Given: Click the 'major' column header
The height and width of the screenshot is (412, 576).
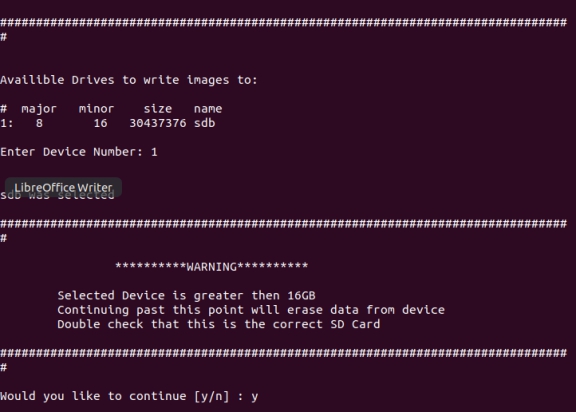Looking at the screenshot, I should pos(39,109).
